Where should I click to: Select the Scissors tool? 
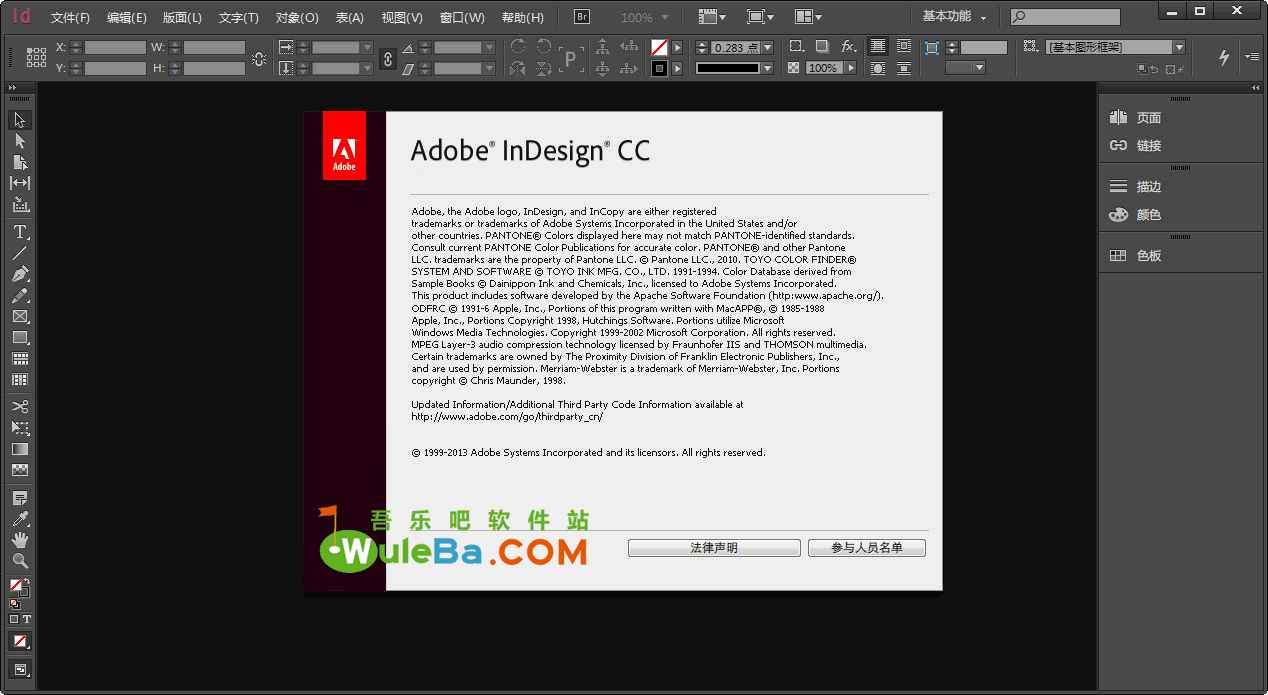[20, 406]
